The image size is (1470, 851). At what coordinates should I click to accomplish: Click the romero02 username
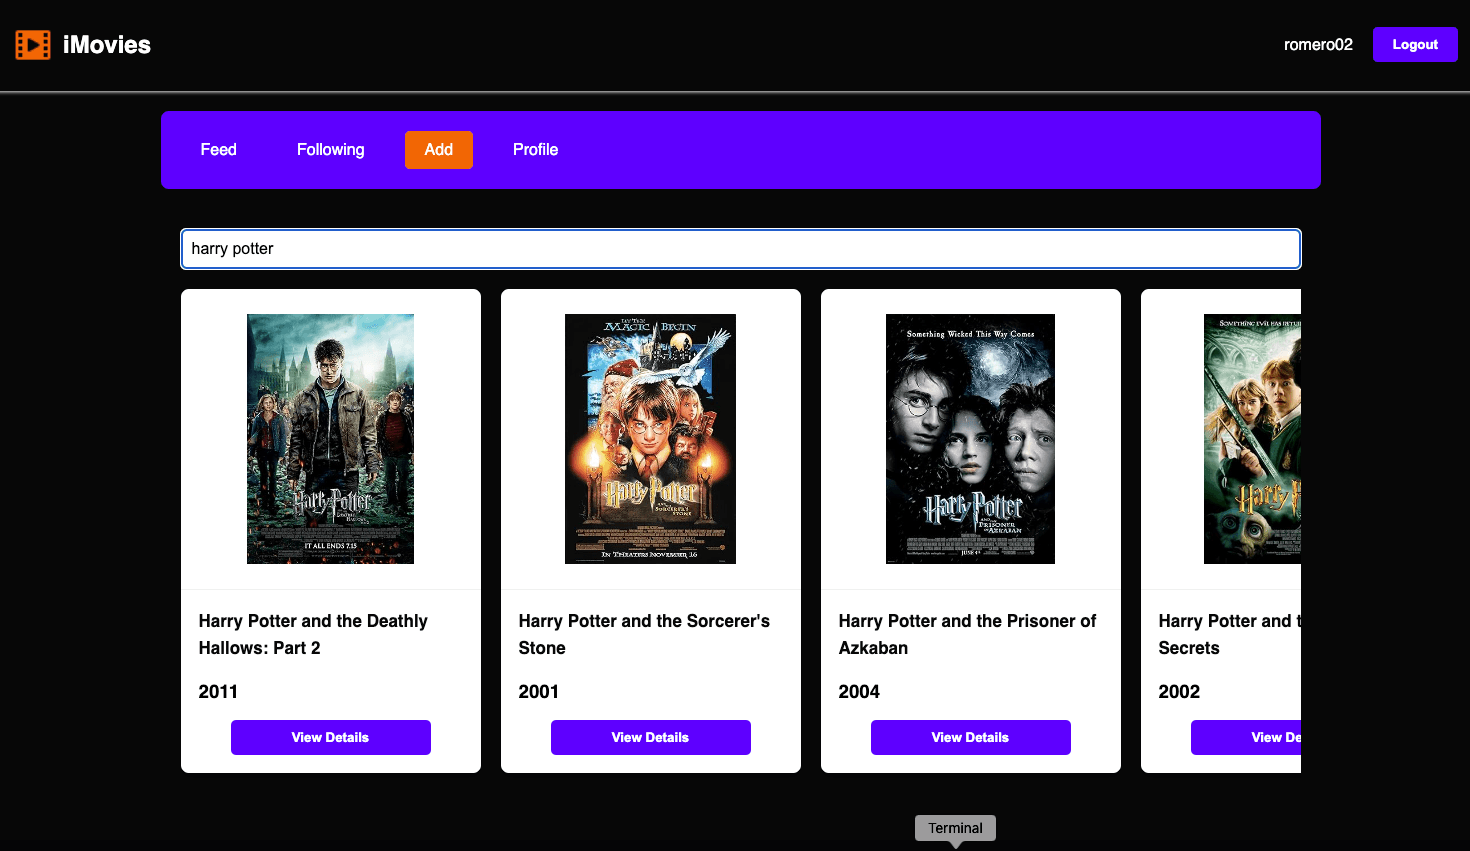tap(1318, 45)
